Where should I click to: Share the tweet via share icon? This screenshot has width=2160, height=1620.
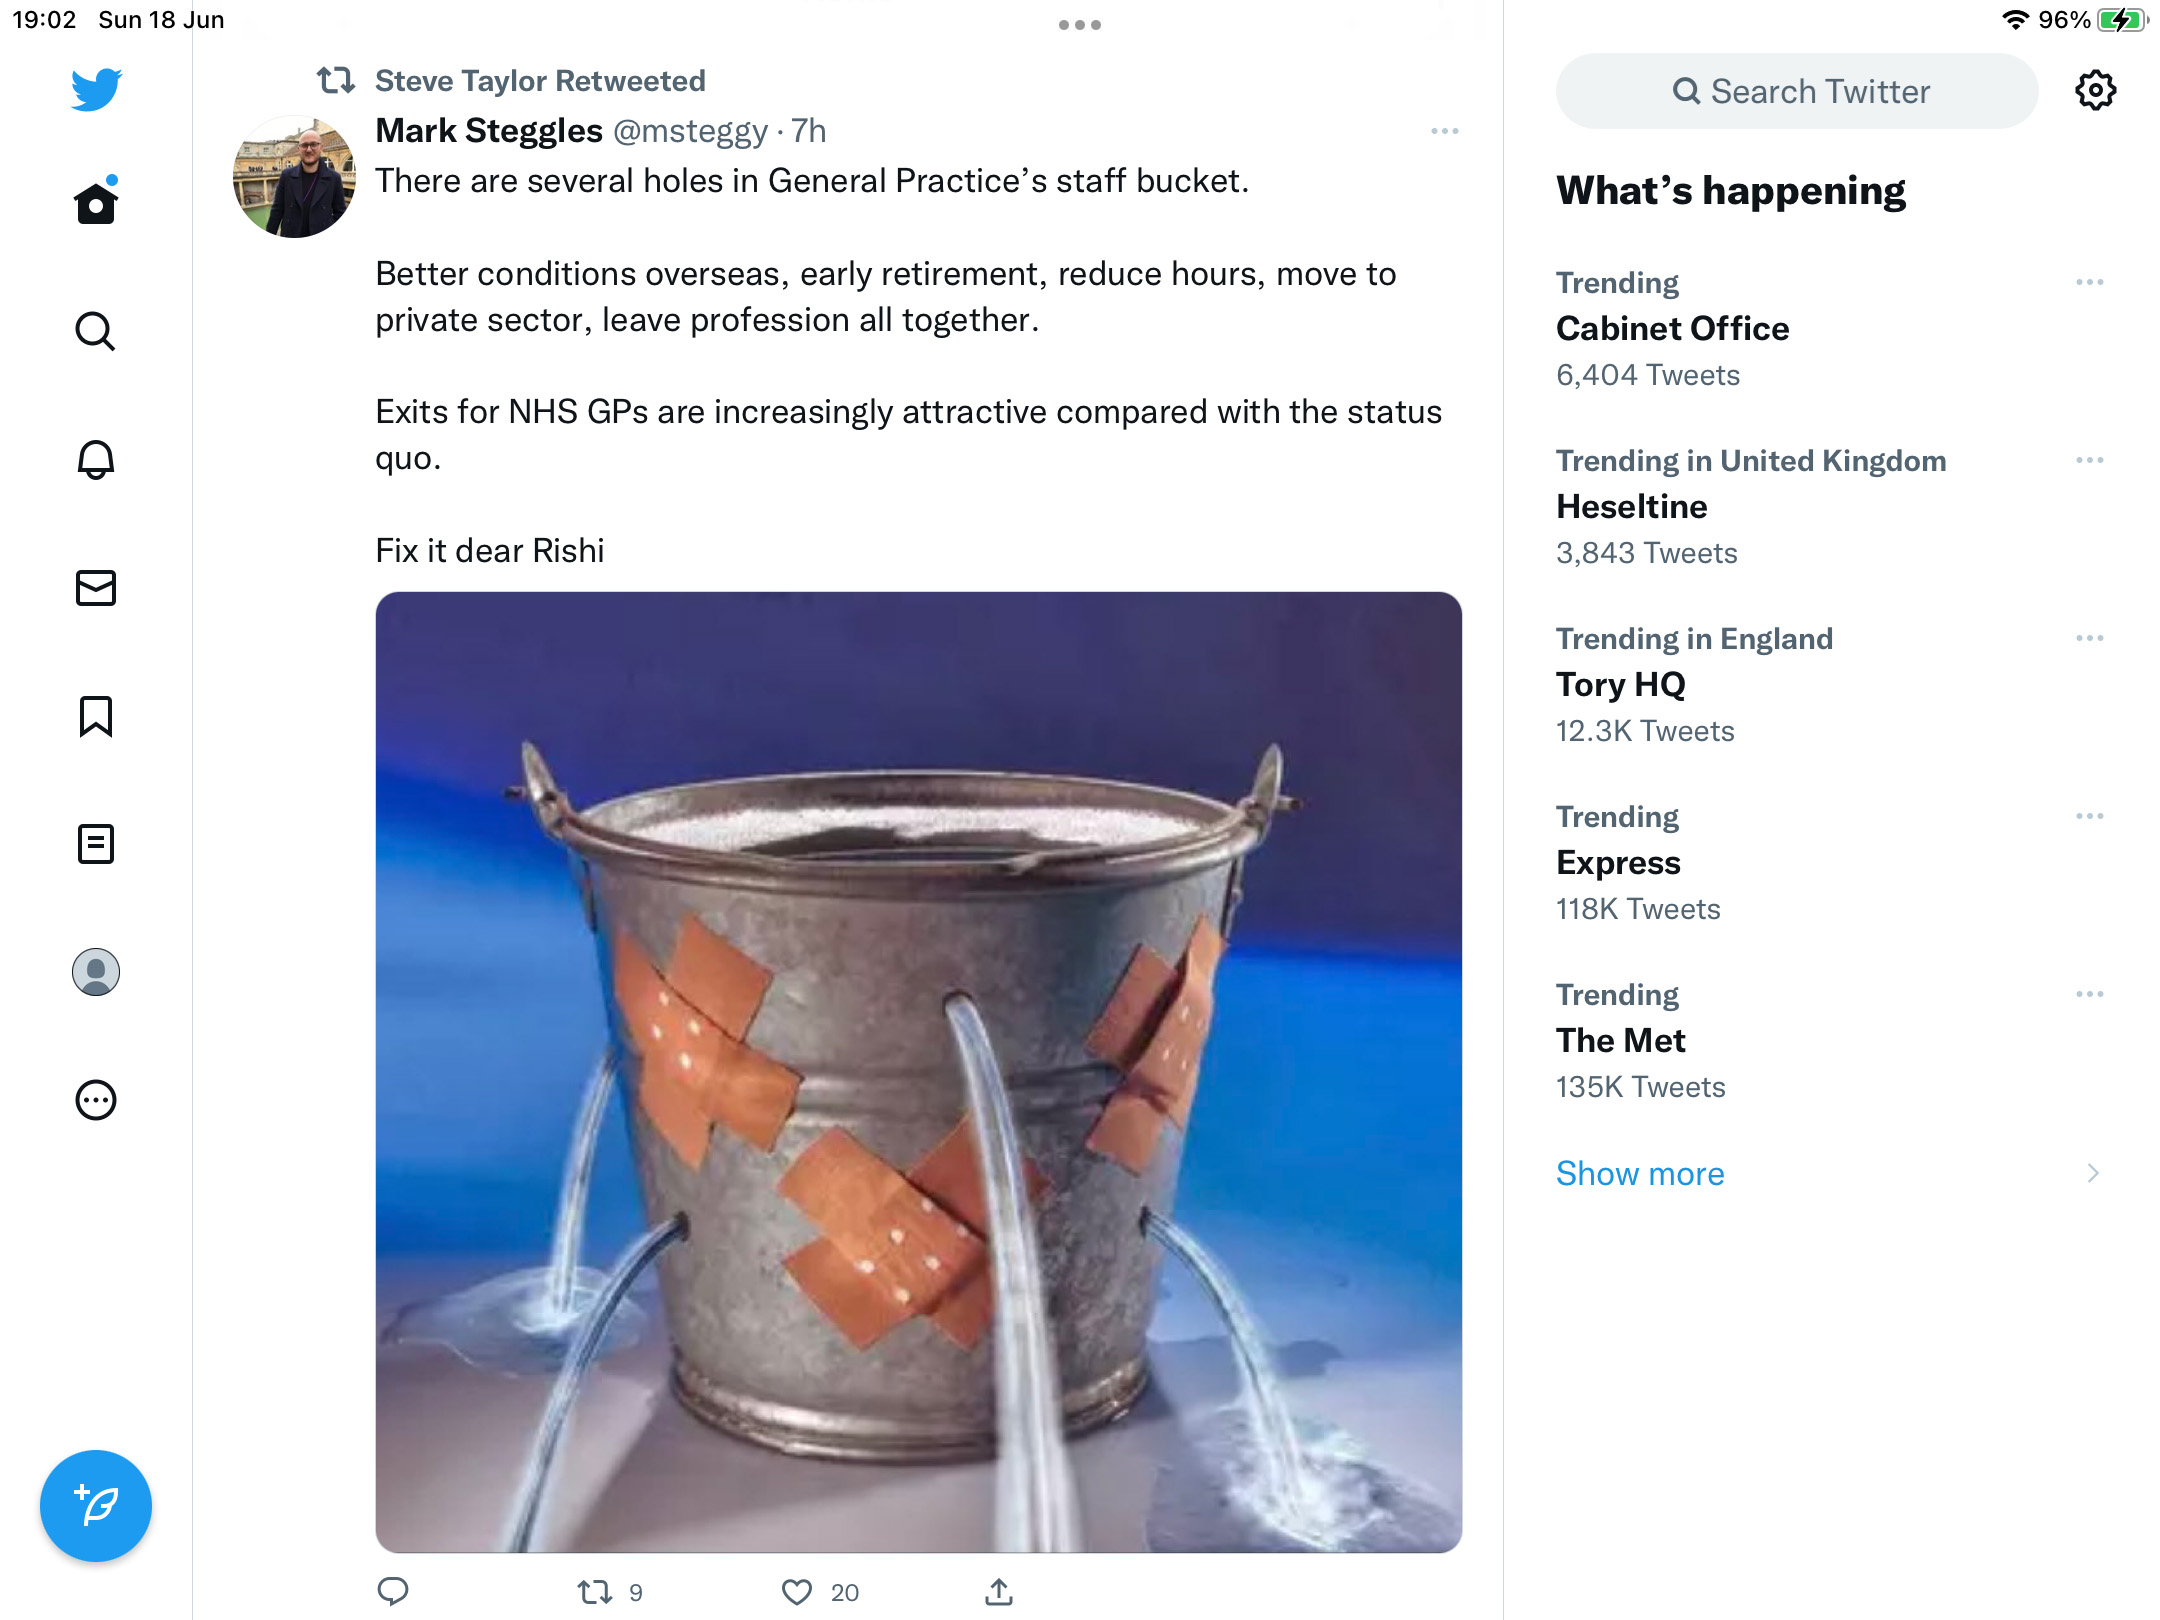[999, 1591]
